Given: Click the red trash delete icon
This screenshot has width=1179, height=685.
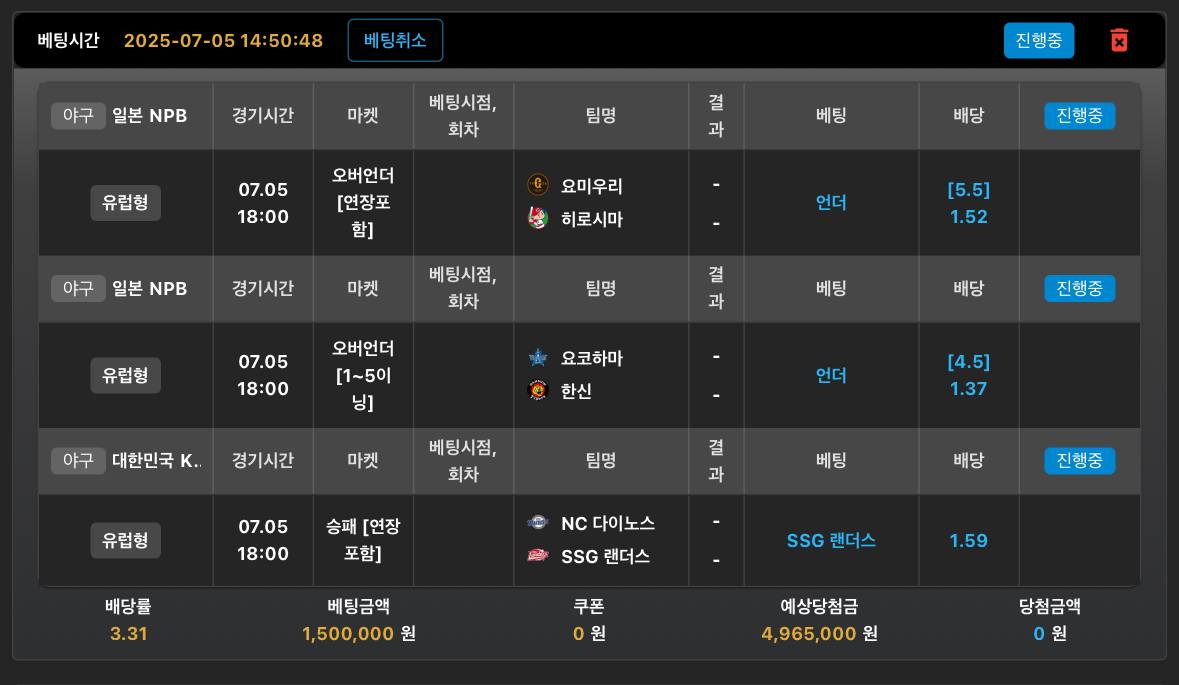Looking at the screenshot, I should [x=1119, y=40].
